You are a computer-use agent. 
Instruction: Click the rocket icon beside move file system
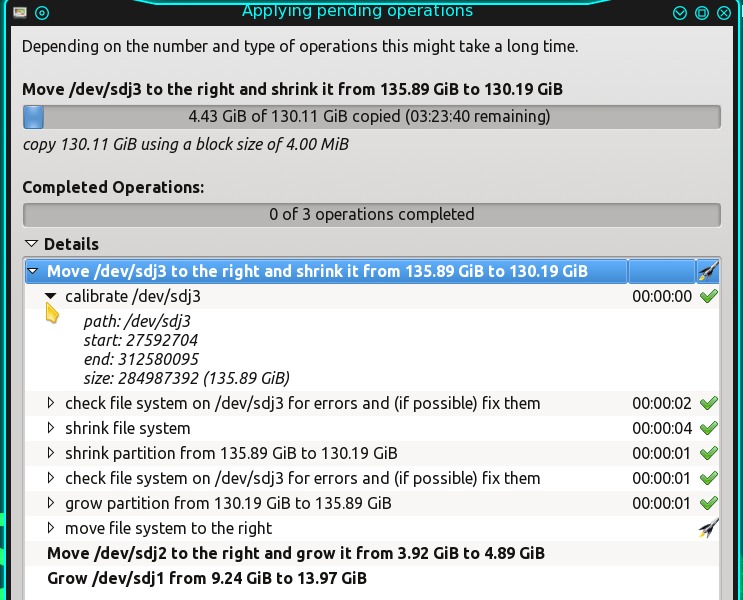point(708,528)
